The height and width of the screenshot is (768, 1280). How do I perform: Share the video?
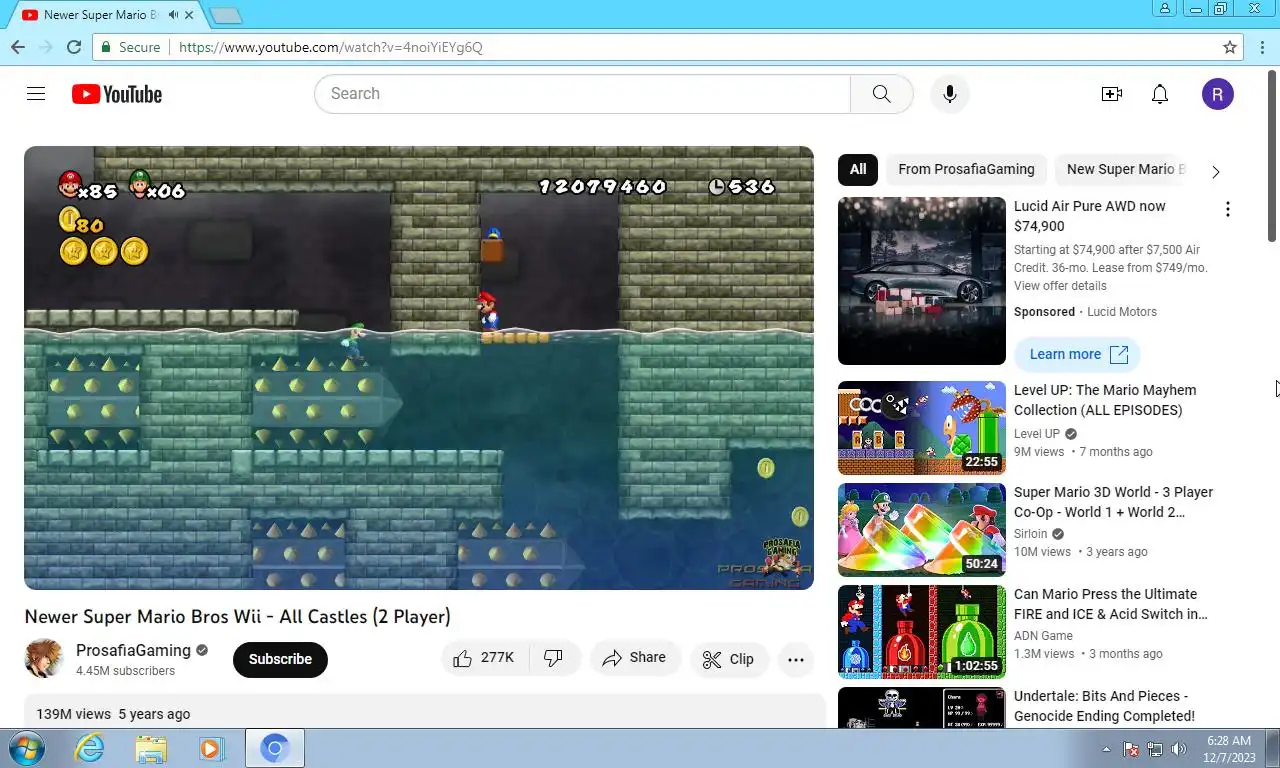[634, 658]
